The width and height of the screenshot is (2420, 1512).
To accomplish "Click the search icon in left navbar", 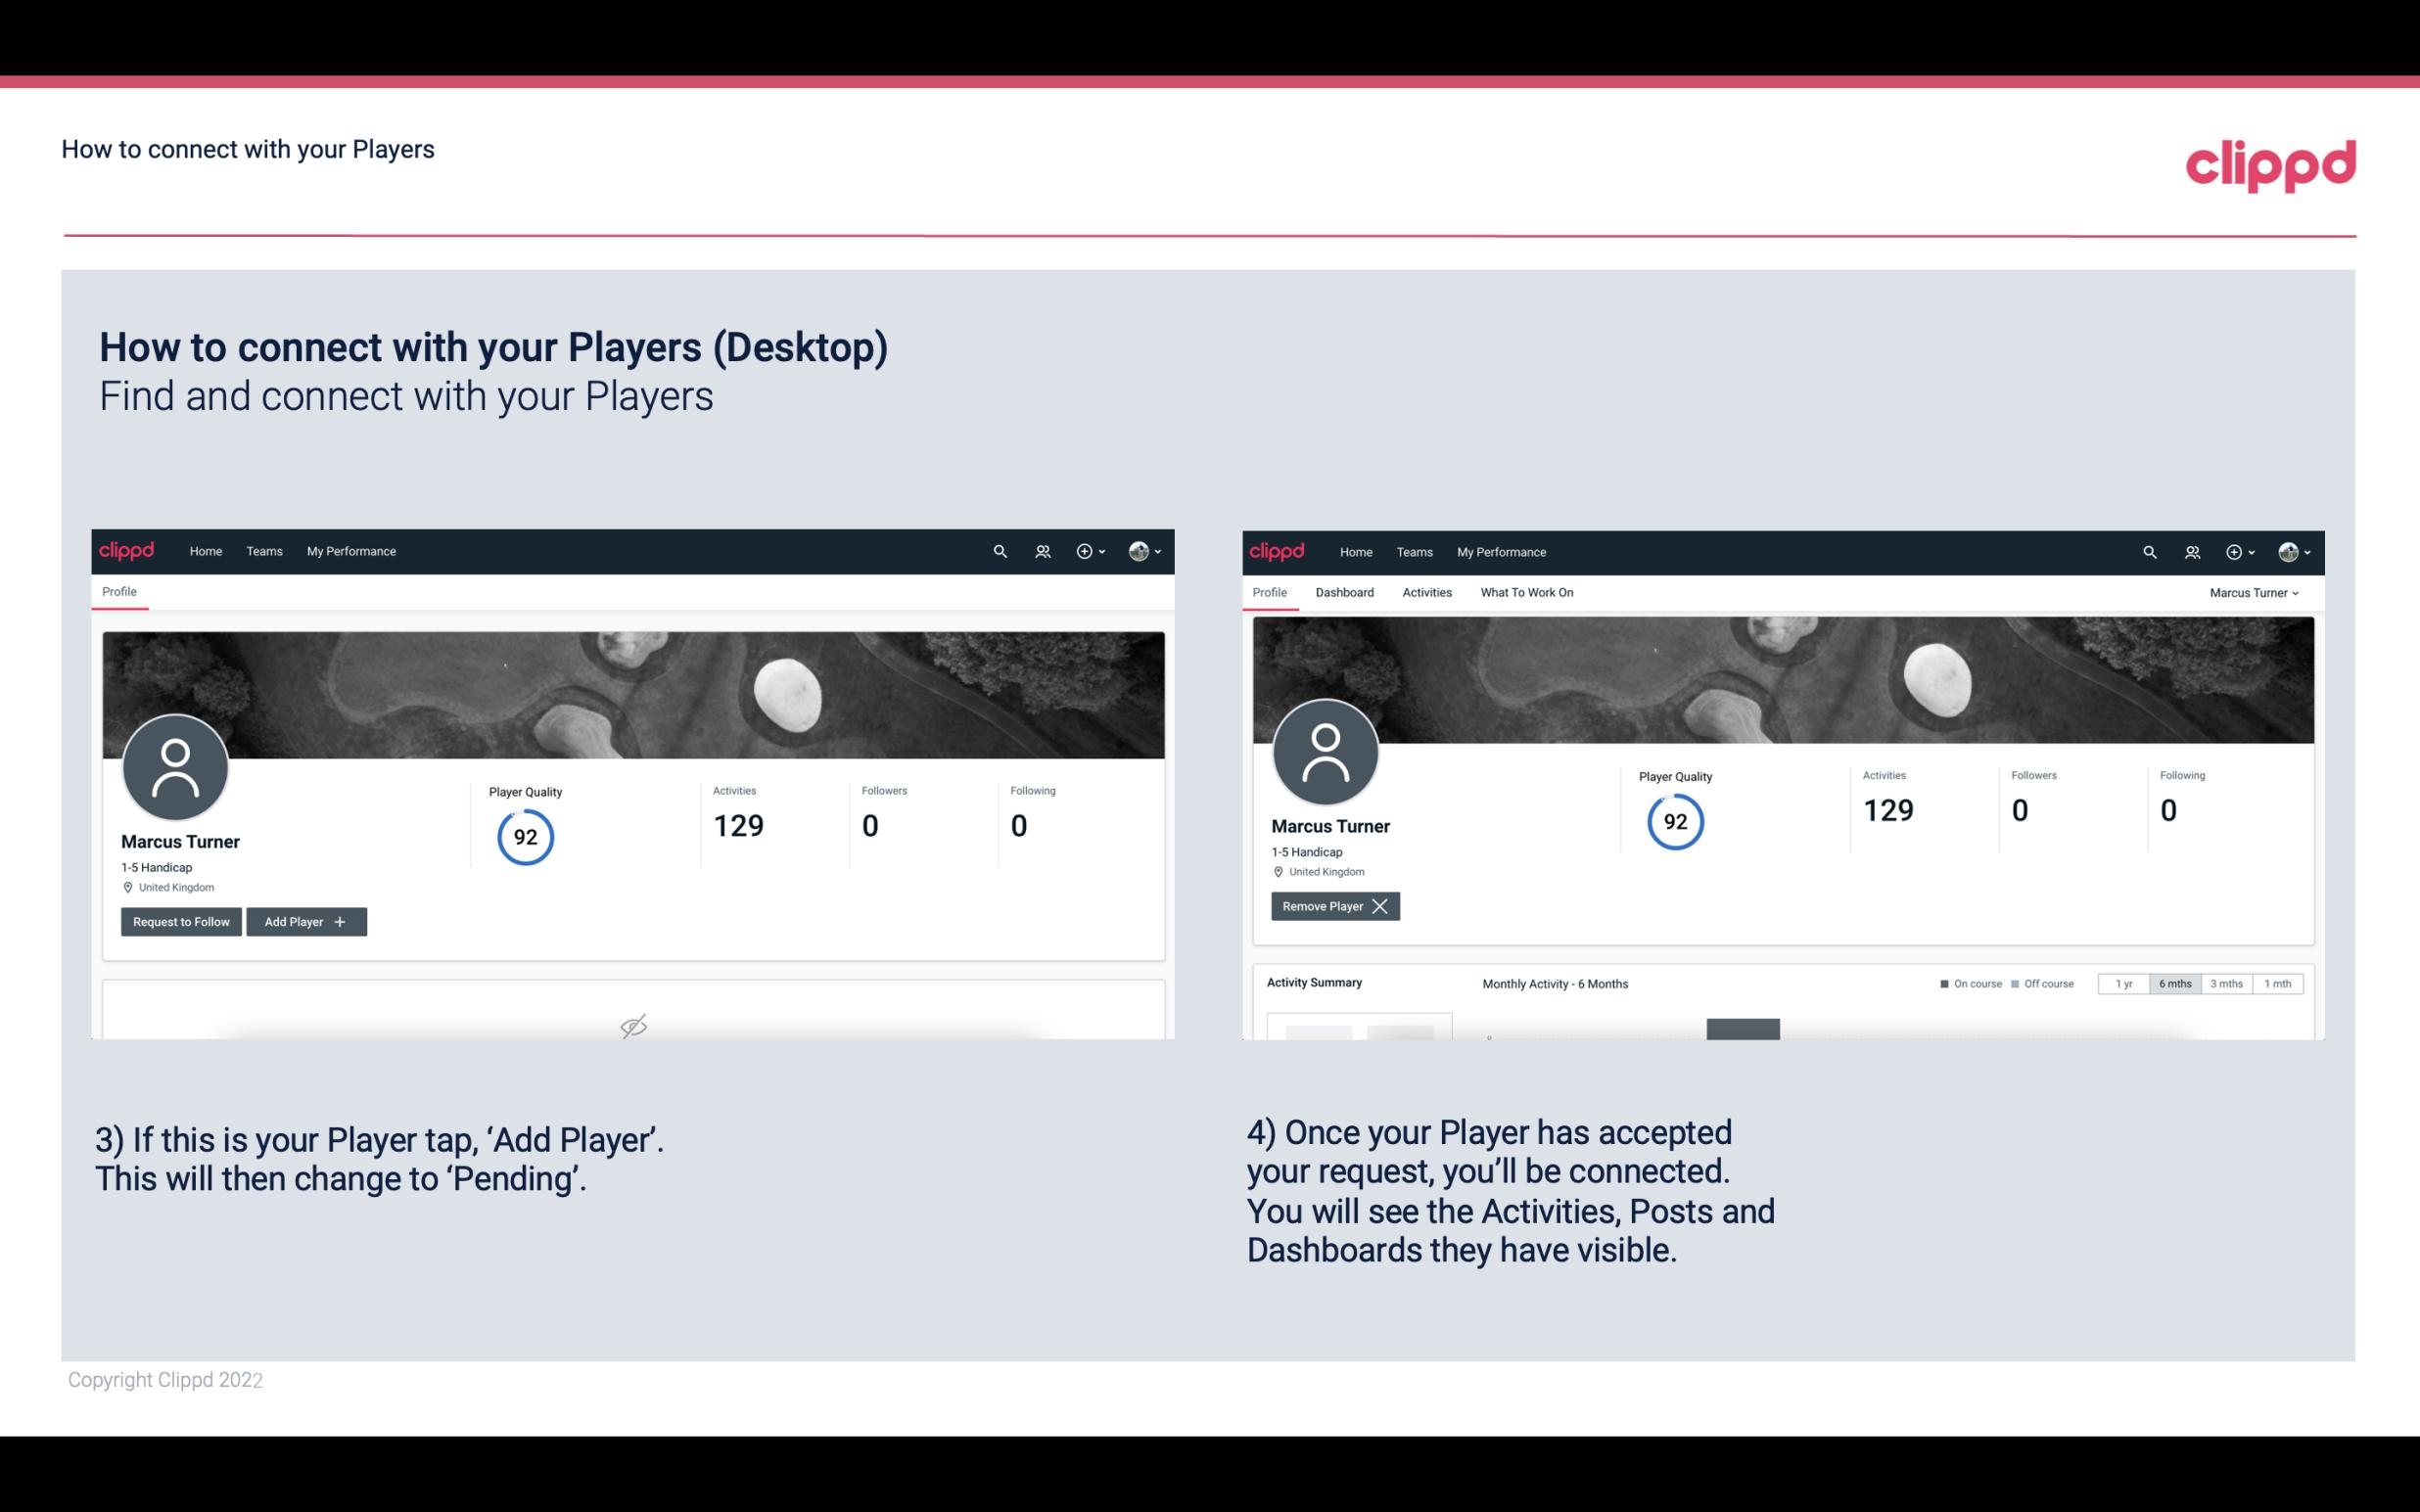I will [x=999, y=550].
